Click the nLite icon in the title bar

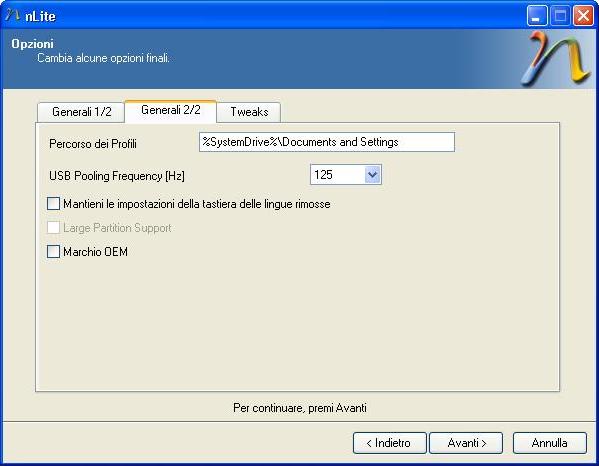coord(13,15)
